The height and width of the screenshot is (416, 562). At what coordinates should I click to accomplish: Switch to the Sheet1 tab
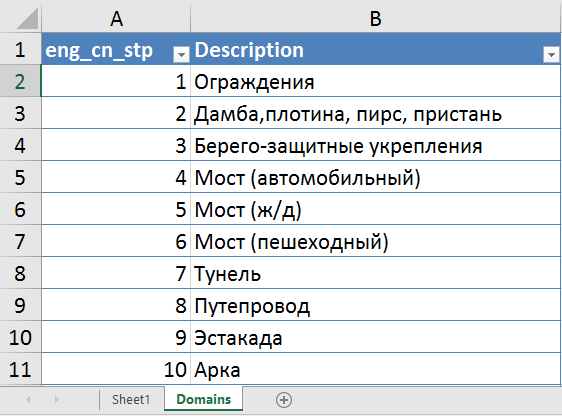pyautogui.click(x=131, y=400)
